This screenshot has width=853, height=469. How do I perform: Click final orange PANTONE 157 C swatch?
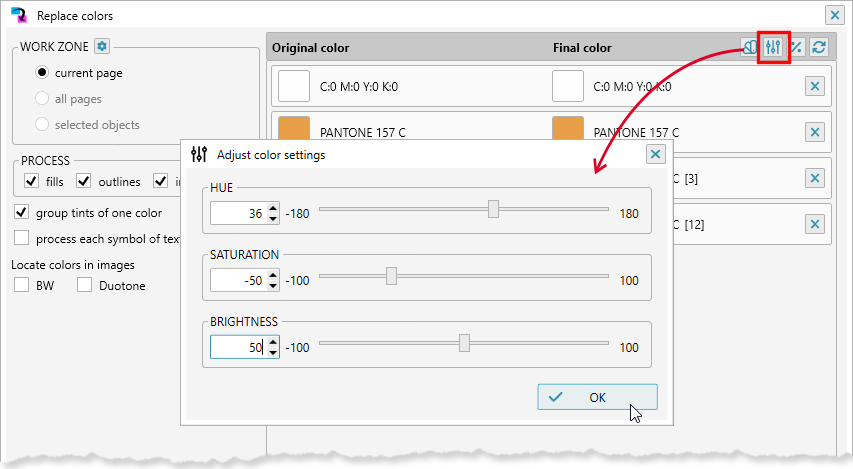tap(568, 129)
